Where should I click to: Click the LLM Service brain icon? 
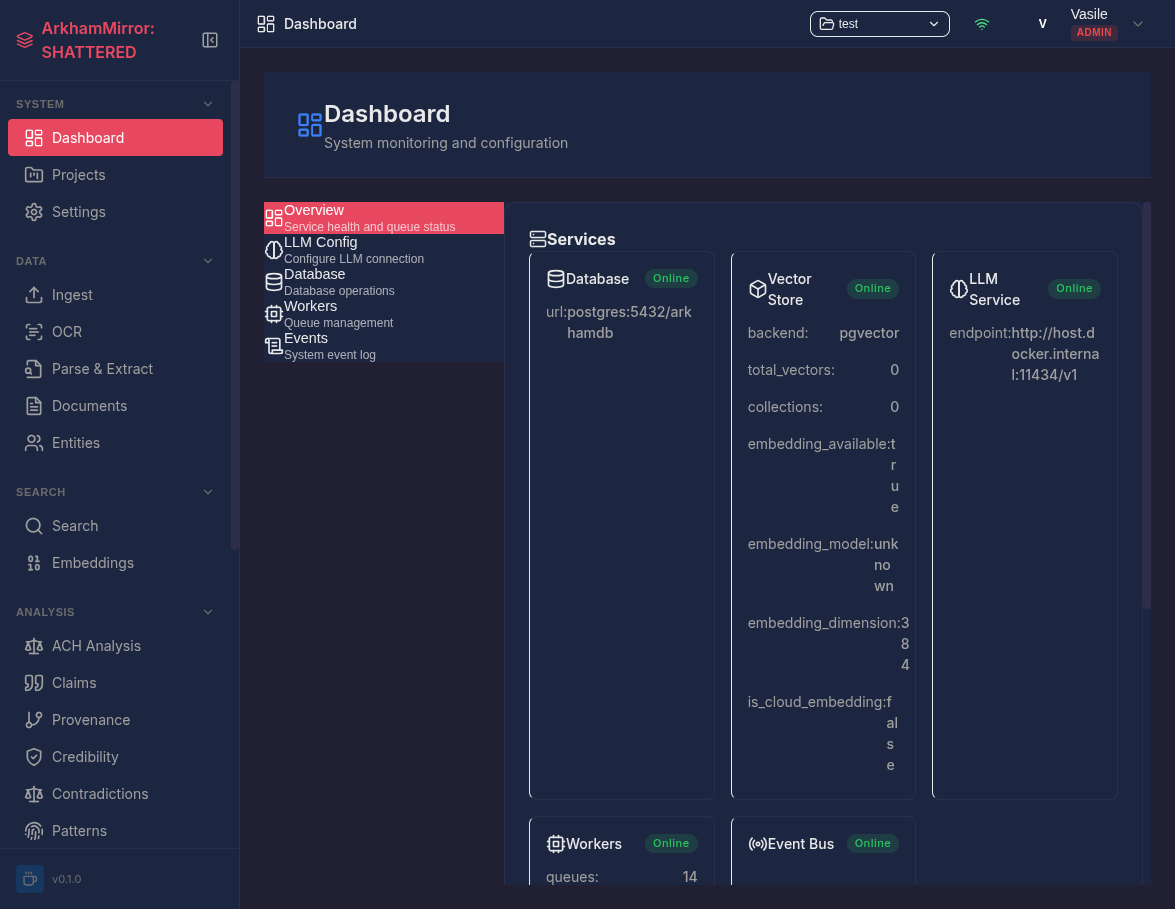click(x=958, y=289)
